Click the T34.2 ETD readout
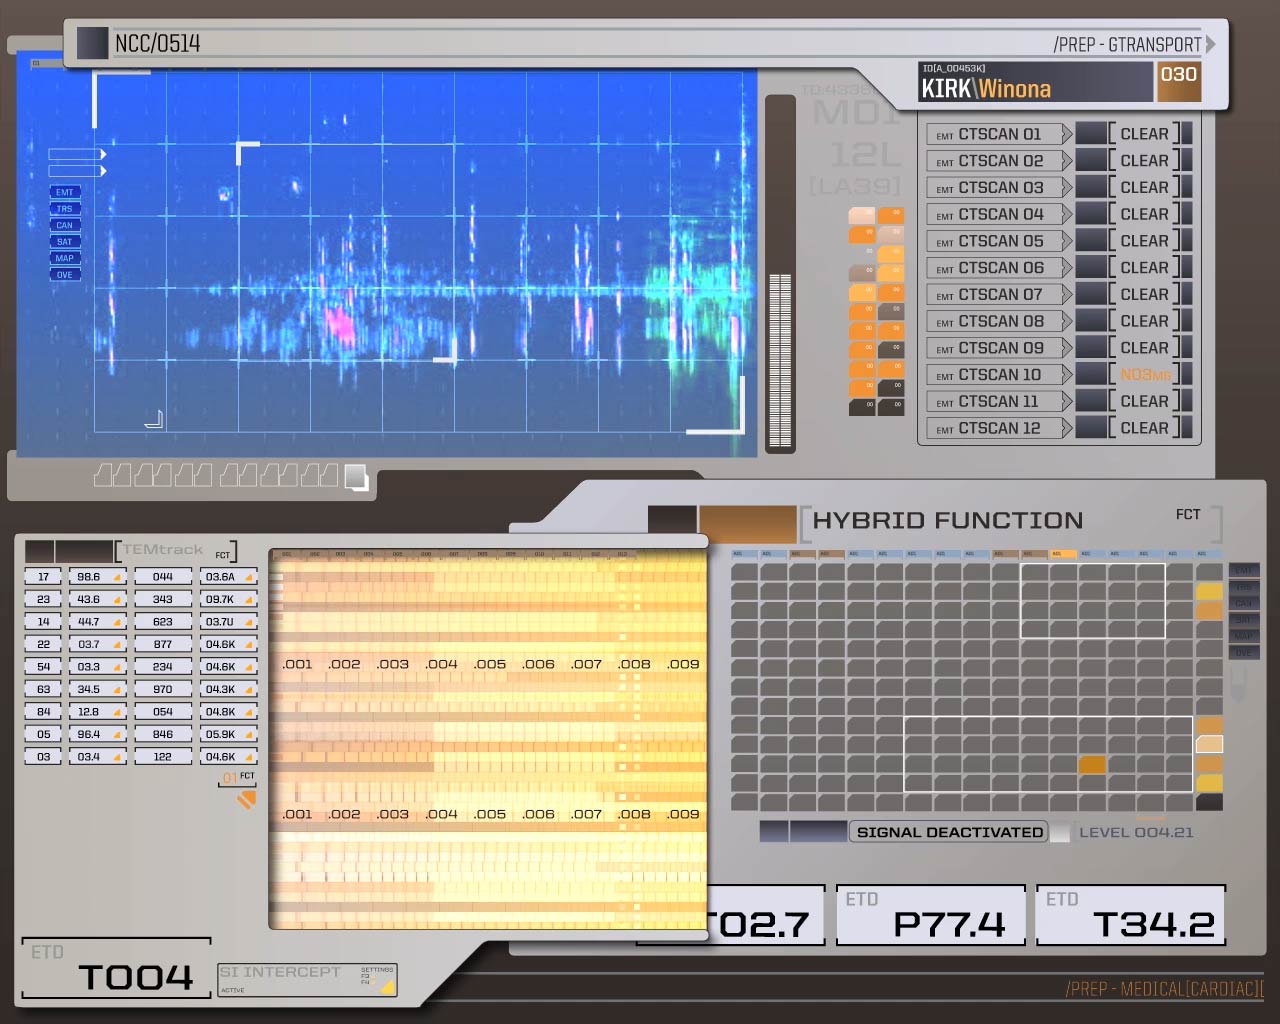The width and height of the screenshot is (1280, 1024). pyautogui.click(x=1131, y=915)
